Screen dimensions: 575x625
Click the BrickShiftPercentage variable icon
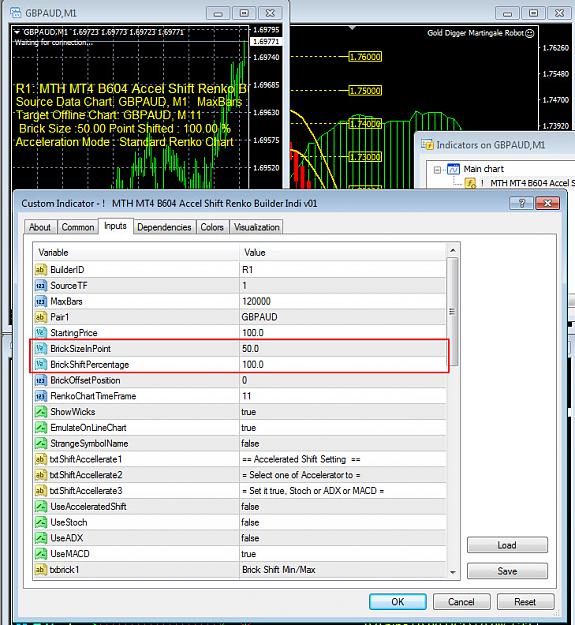tap(41, 365)
